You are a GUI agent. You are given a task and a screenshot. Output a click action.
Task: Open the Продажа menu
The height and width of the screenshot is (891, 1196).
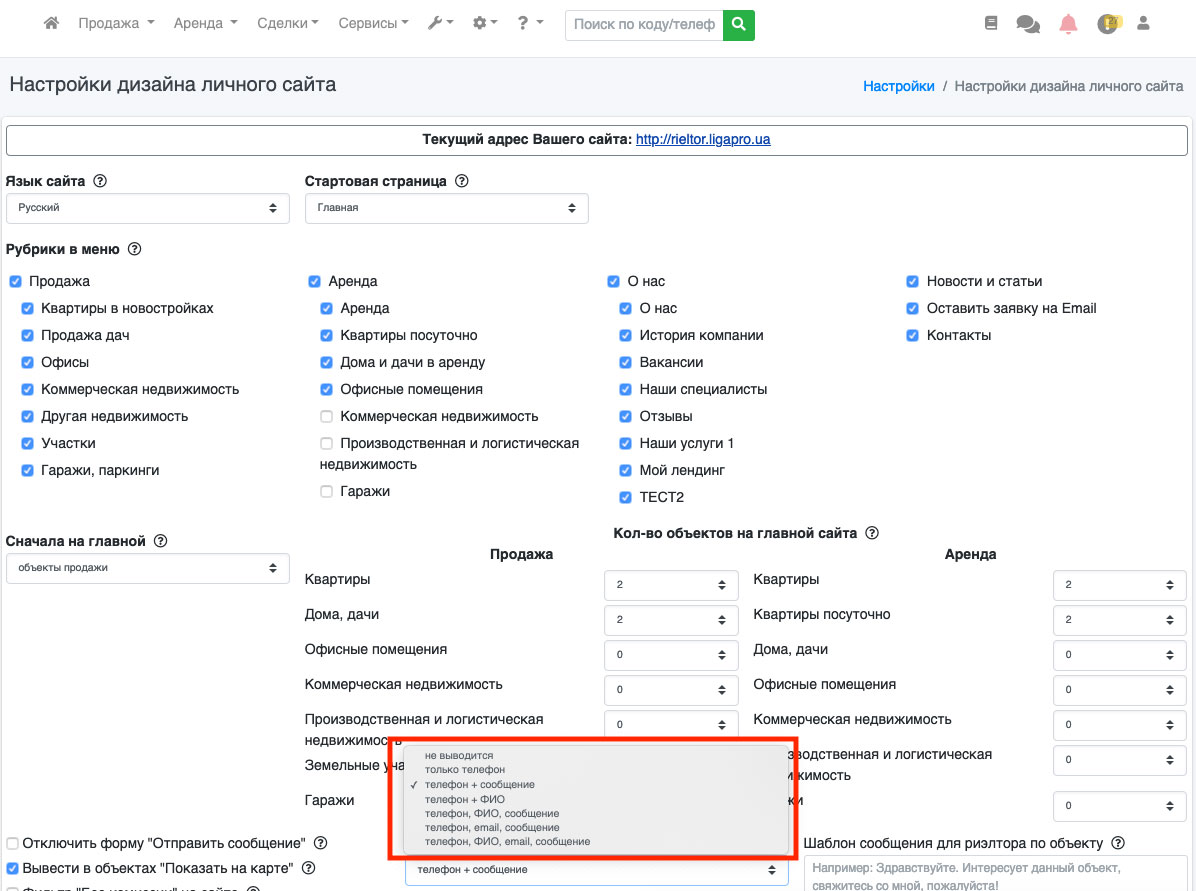pos(116,23)
